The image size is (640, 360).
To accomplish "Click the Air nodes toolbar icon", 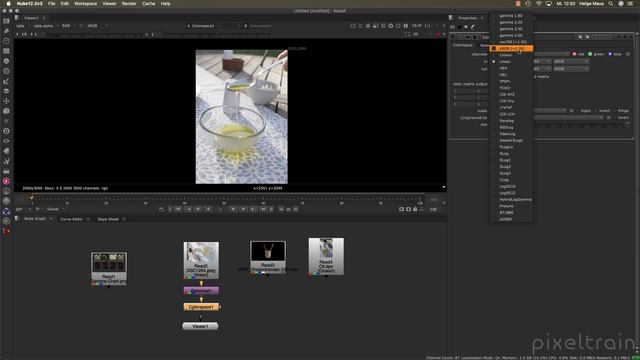I will click(x=6, y=201).
